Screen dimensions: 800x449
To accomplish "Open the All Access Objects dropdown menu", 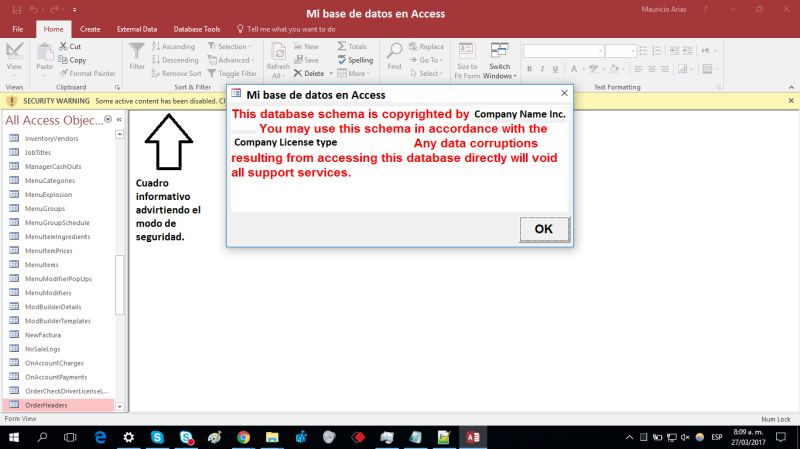I will point(108,119).
